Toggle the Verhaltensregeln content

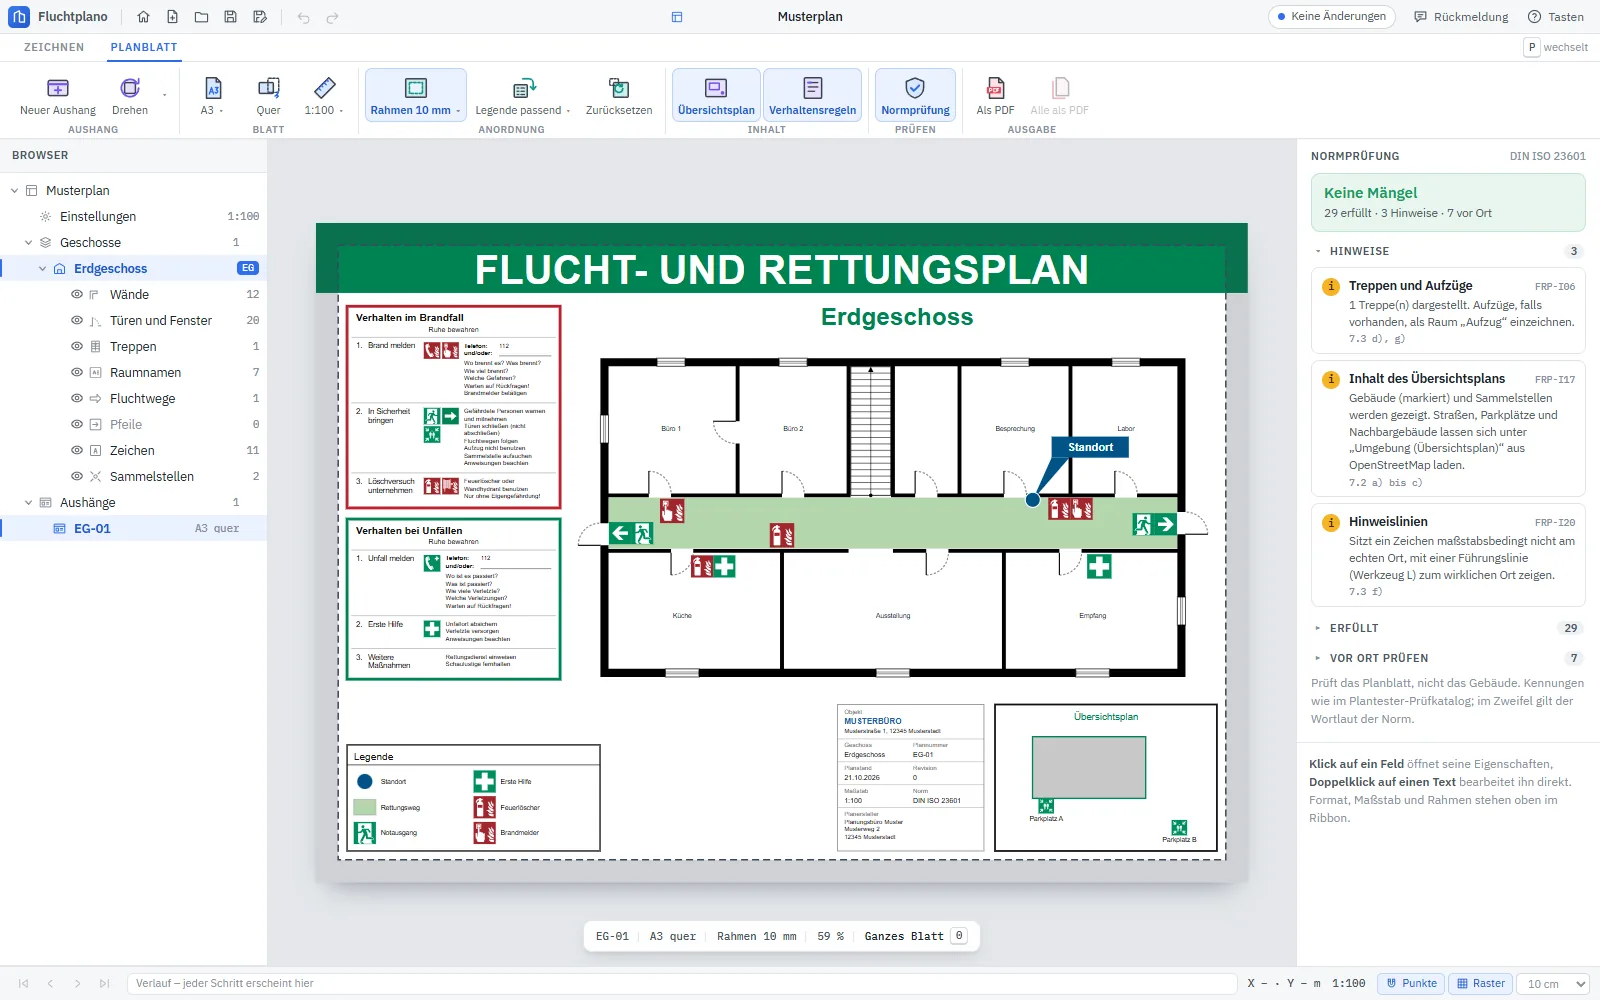(x=812, y=96)
